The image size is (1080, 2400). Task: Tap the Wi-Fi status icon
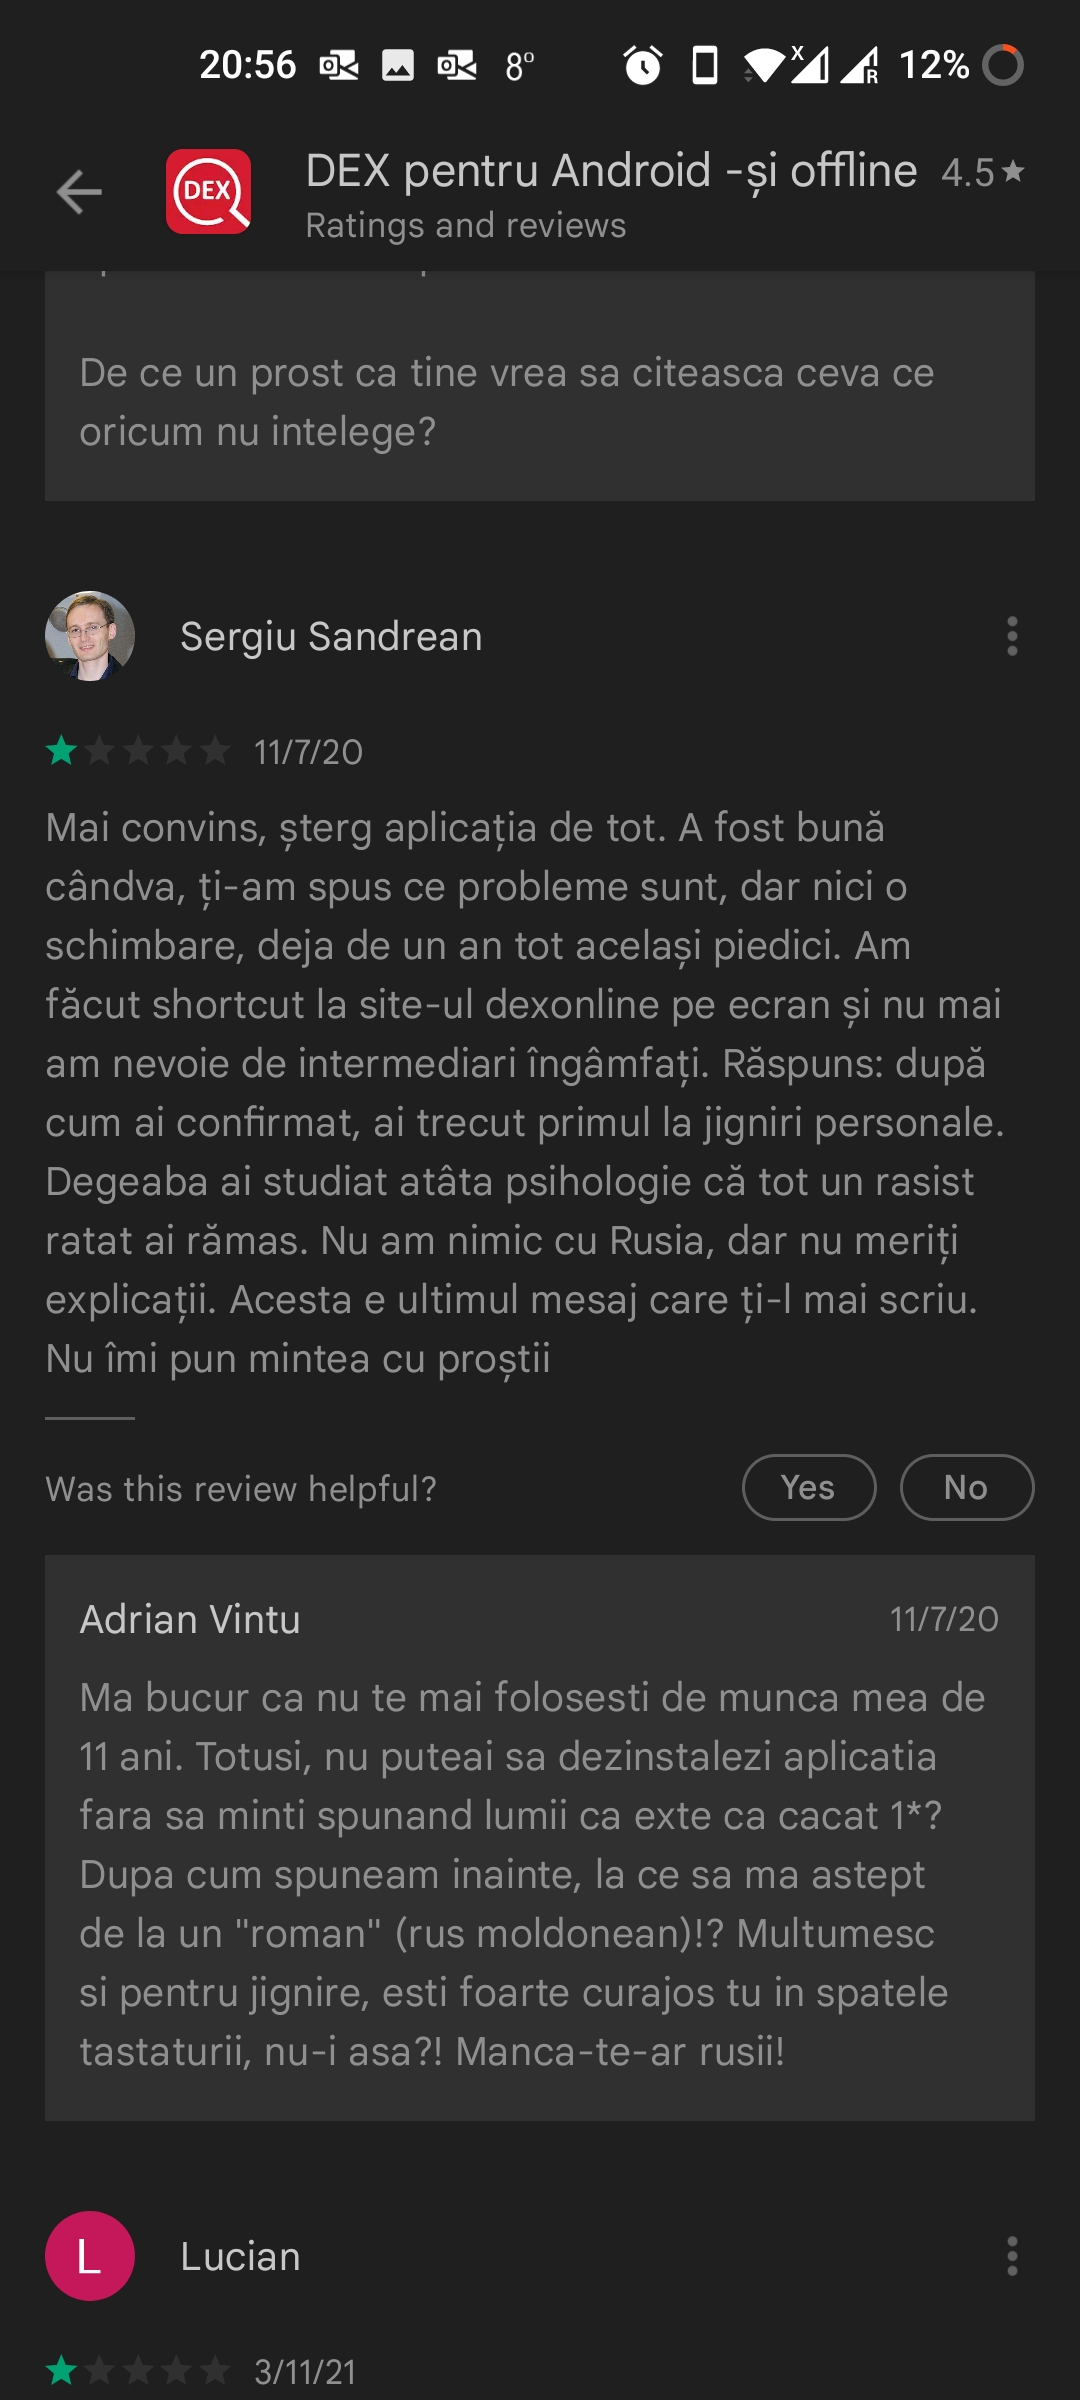764,66
